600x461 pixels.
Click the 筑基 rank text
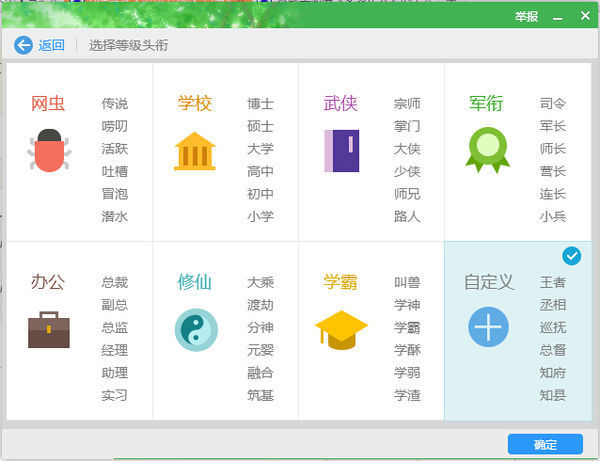click(261, 395)
